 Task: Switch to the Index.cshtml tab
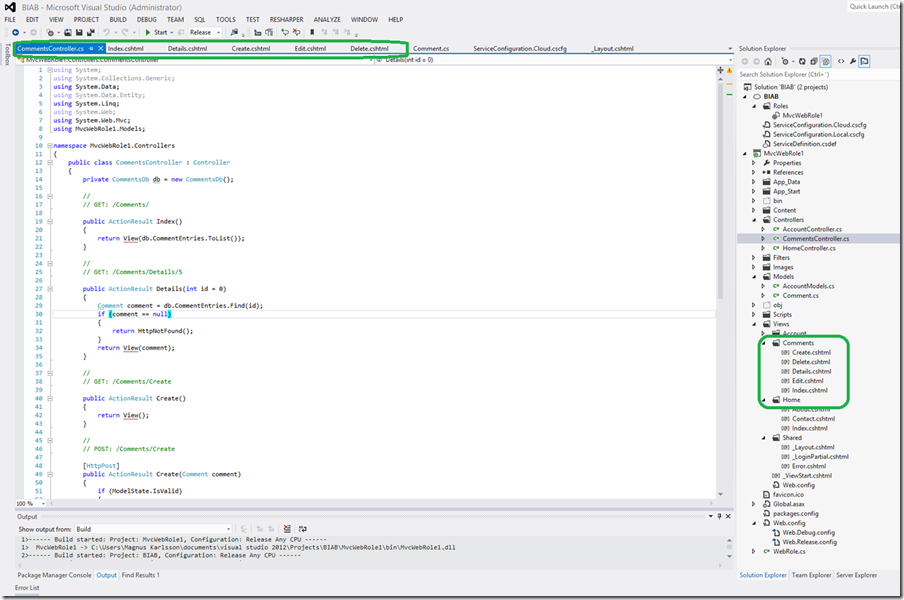click(x=126, y=48)
